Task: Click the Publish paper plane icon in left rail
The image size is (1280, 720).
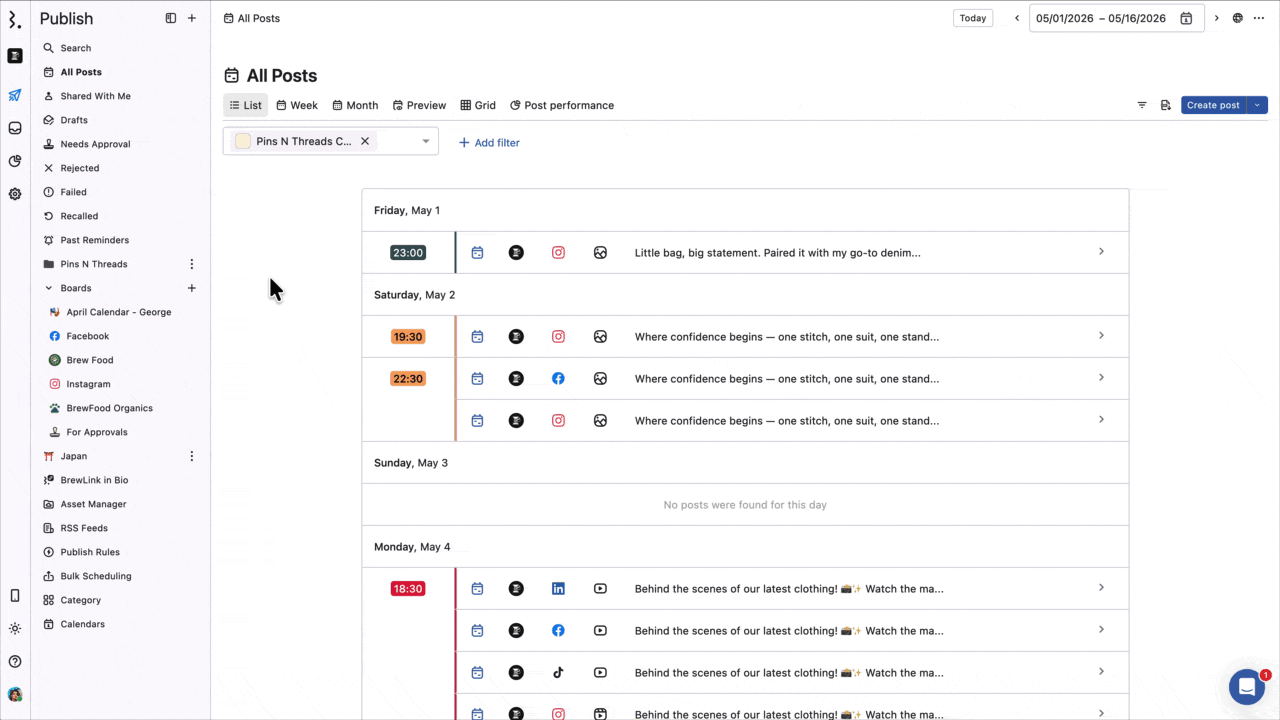Action: tap(15, 96)
